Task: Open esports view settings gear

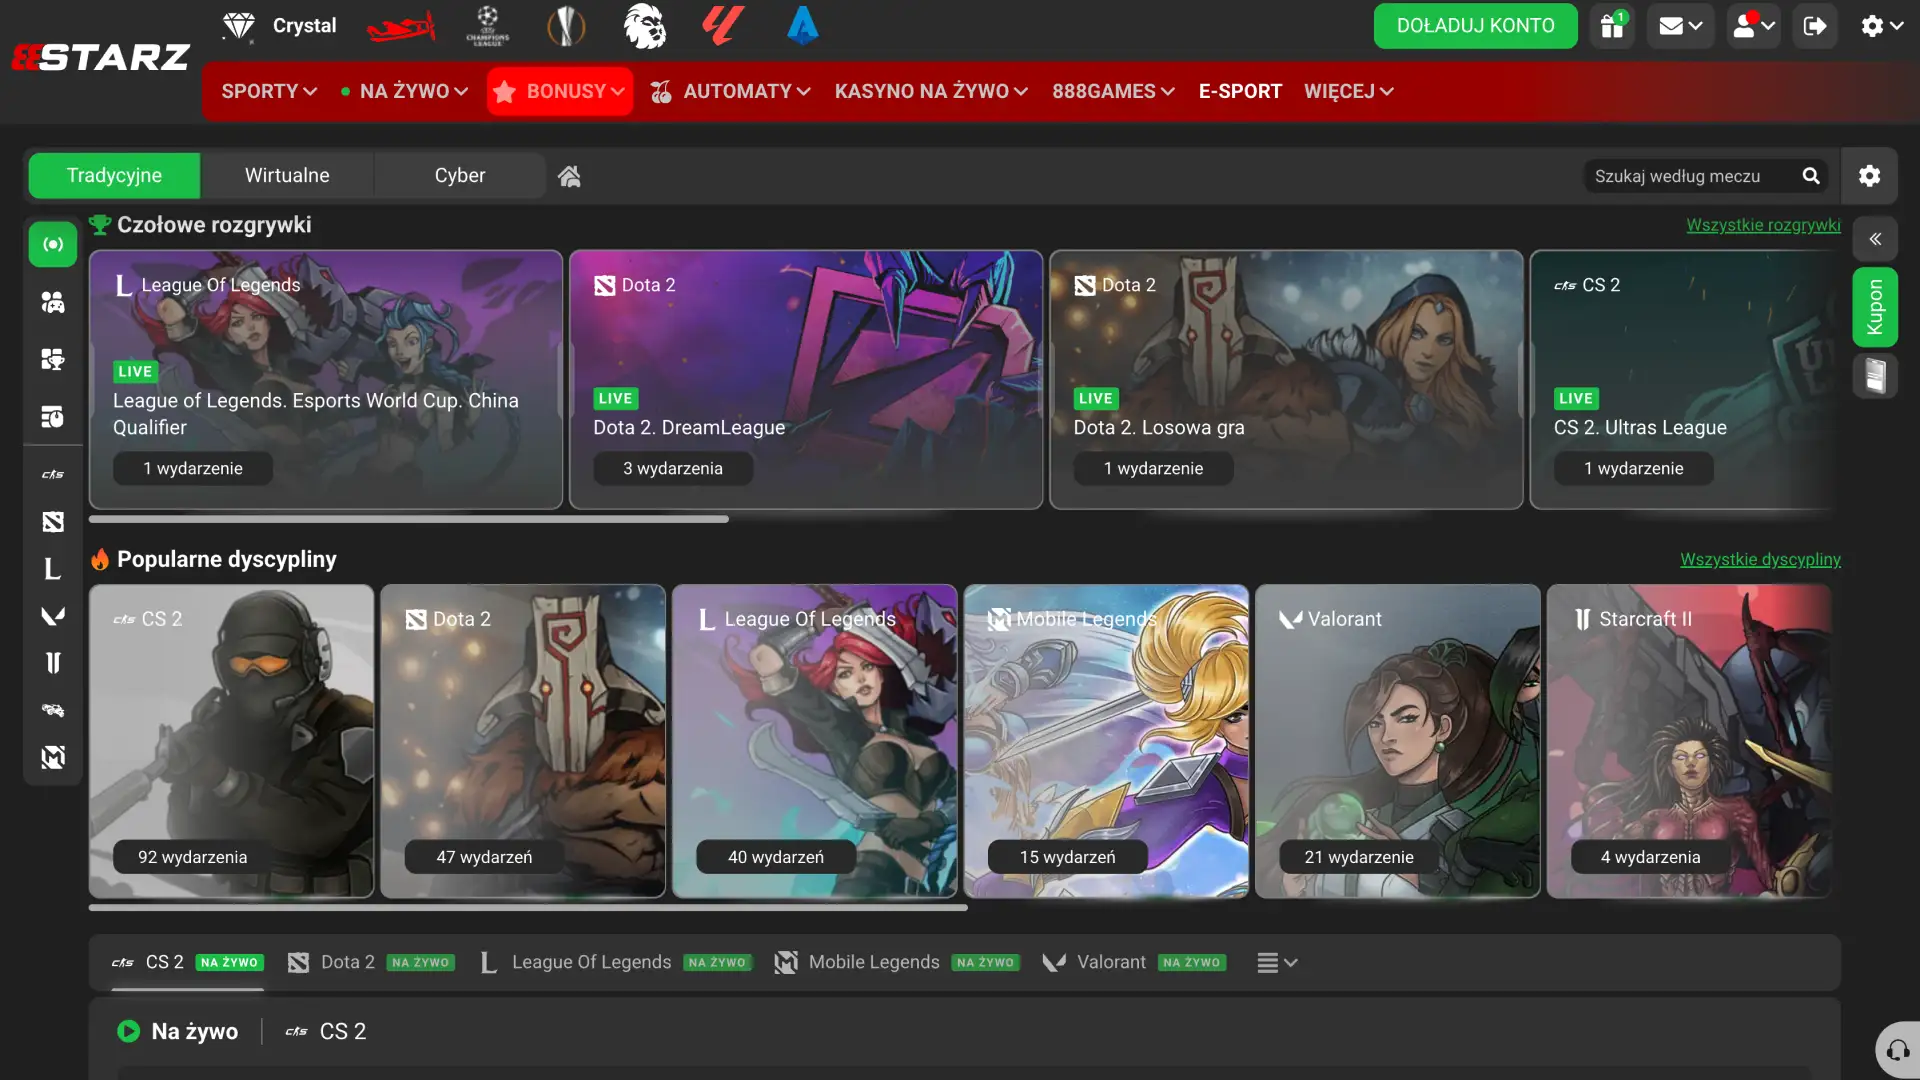Action: tap(1869, 176)
